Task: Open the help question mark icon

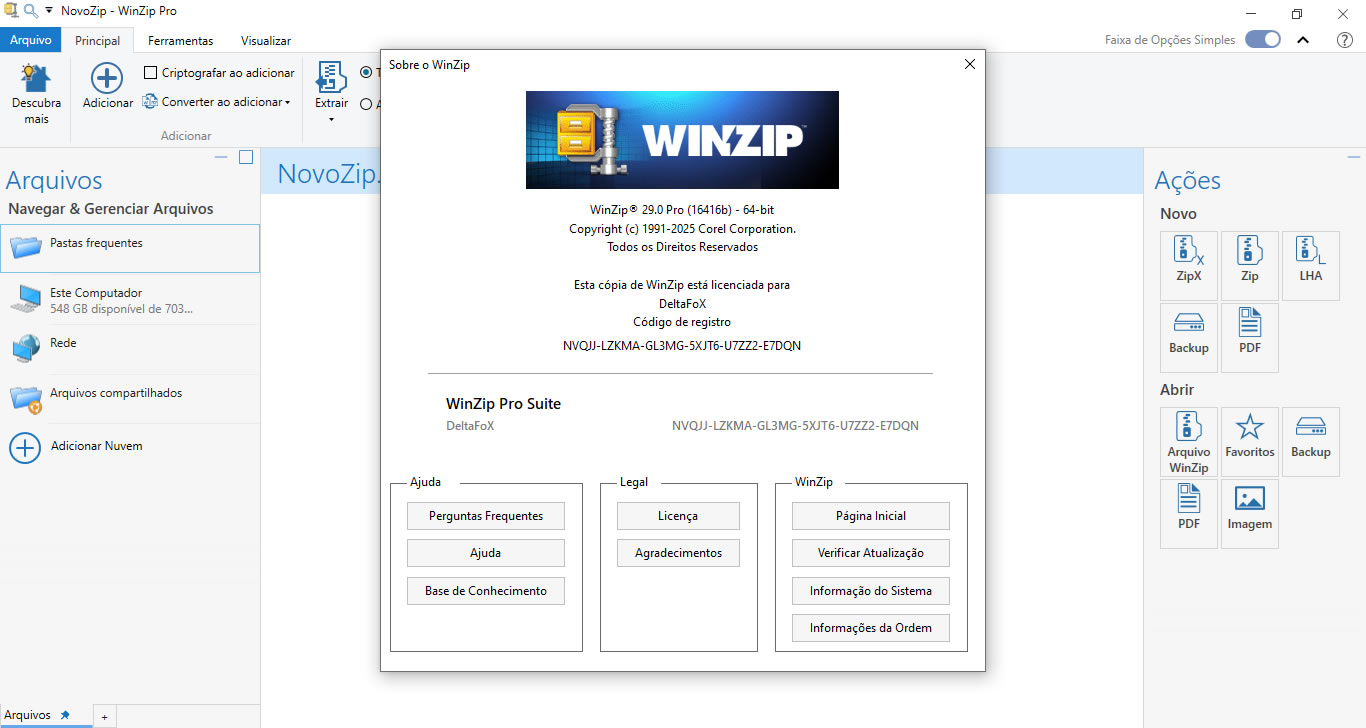Action: [1344, 40]
